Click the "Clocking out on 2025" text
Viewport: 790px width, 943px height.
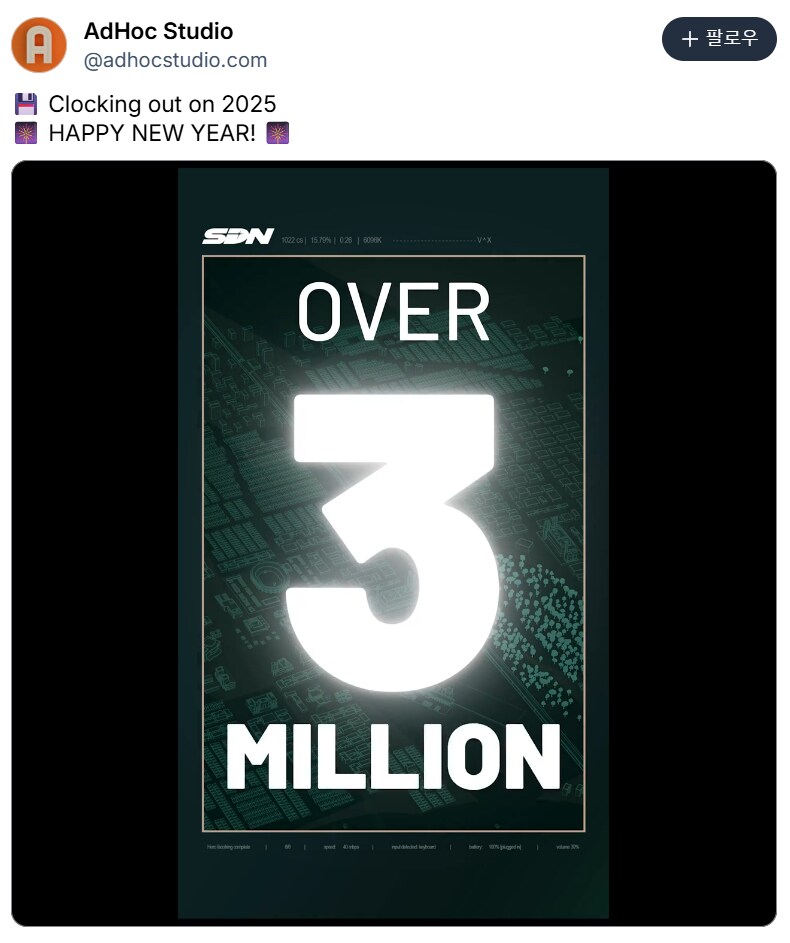point(162,104)
